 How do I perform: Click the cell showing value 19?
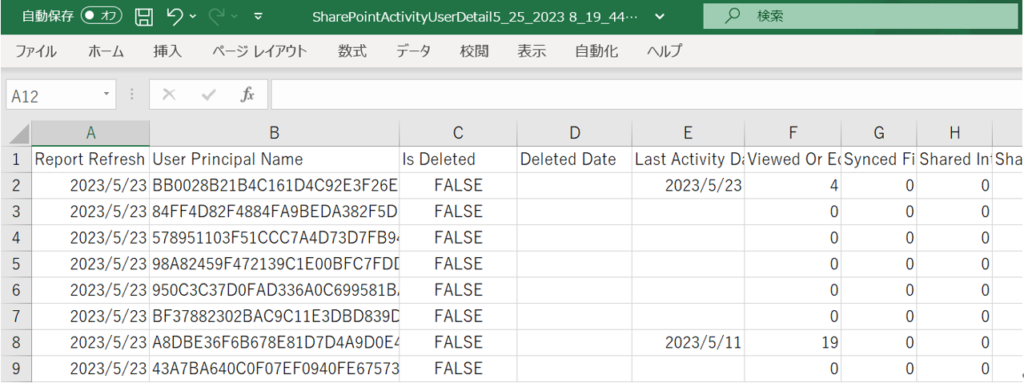point(793,342)
